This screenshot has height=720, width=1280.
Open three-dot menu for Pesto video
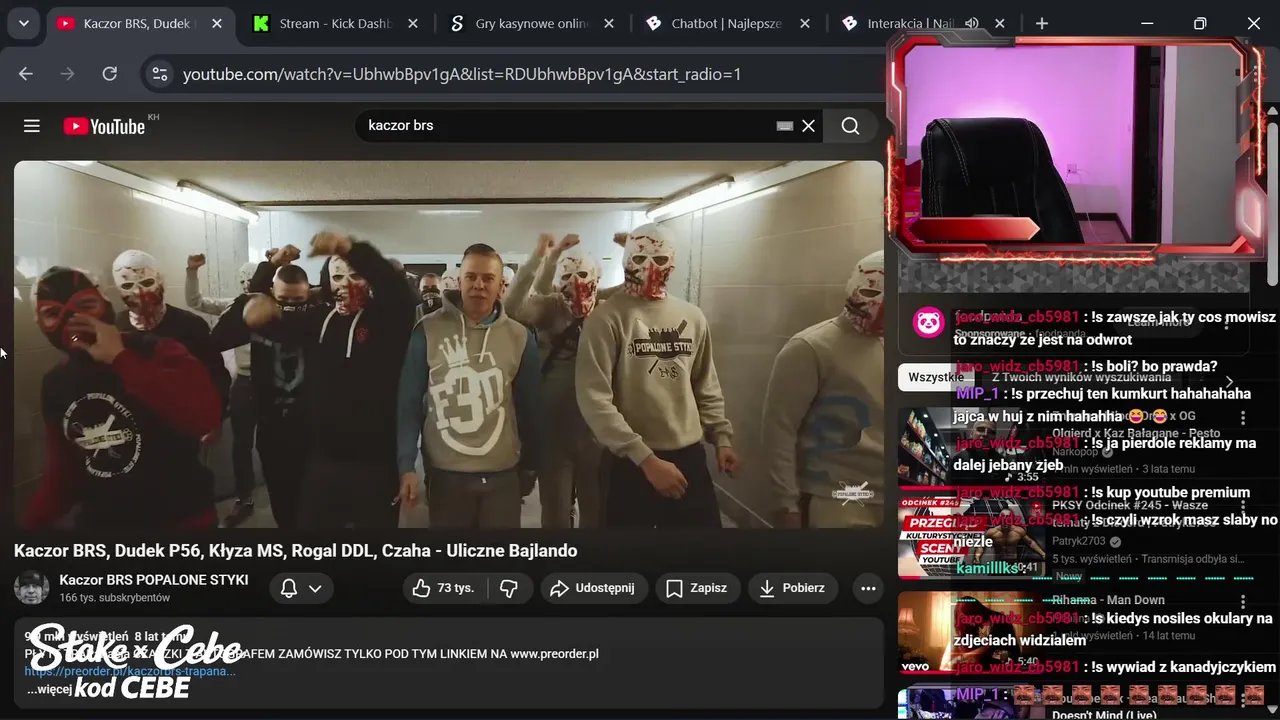click(x=1244, y=418)
